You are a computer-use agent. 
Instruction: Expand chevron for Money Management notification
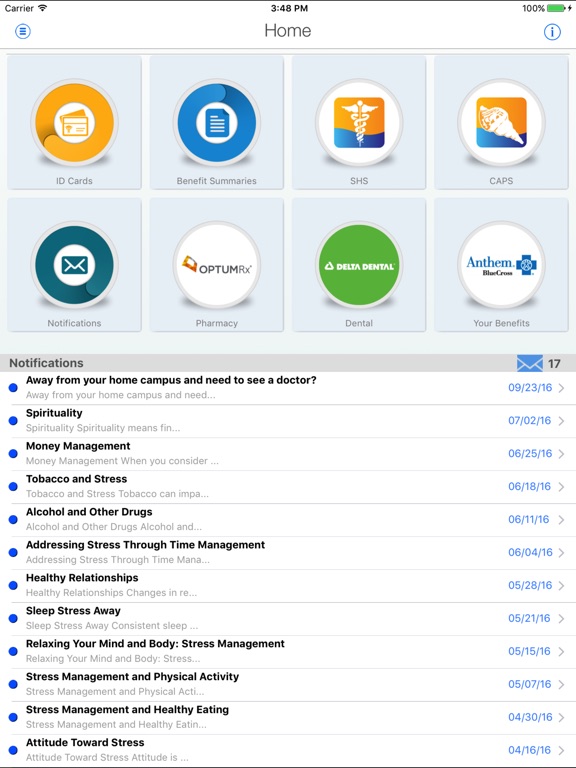tap(561, 454)
